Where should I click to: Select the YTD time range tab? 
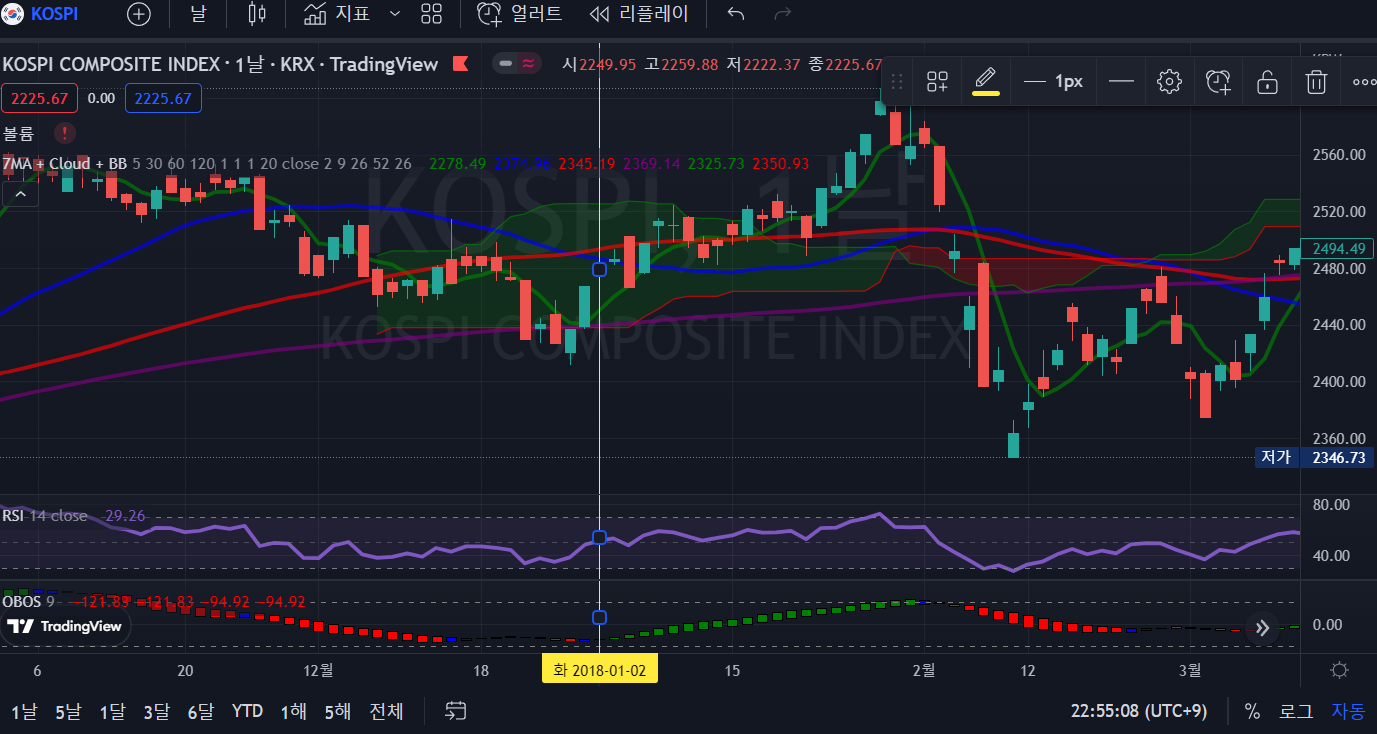pos(247,711)
